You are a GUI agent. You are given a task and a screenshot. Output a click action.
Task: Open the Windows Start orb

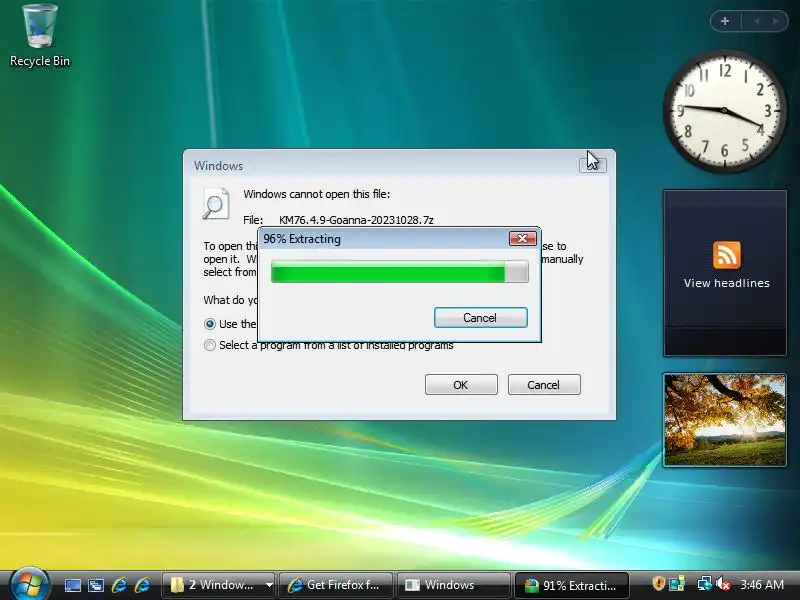29,584
